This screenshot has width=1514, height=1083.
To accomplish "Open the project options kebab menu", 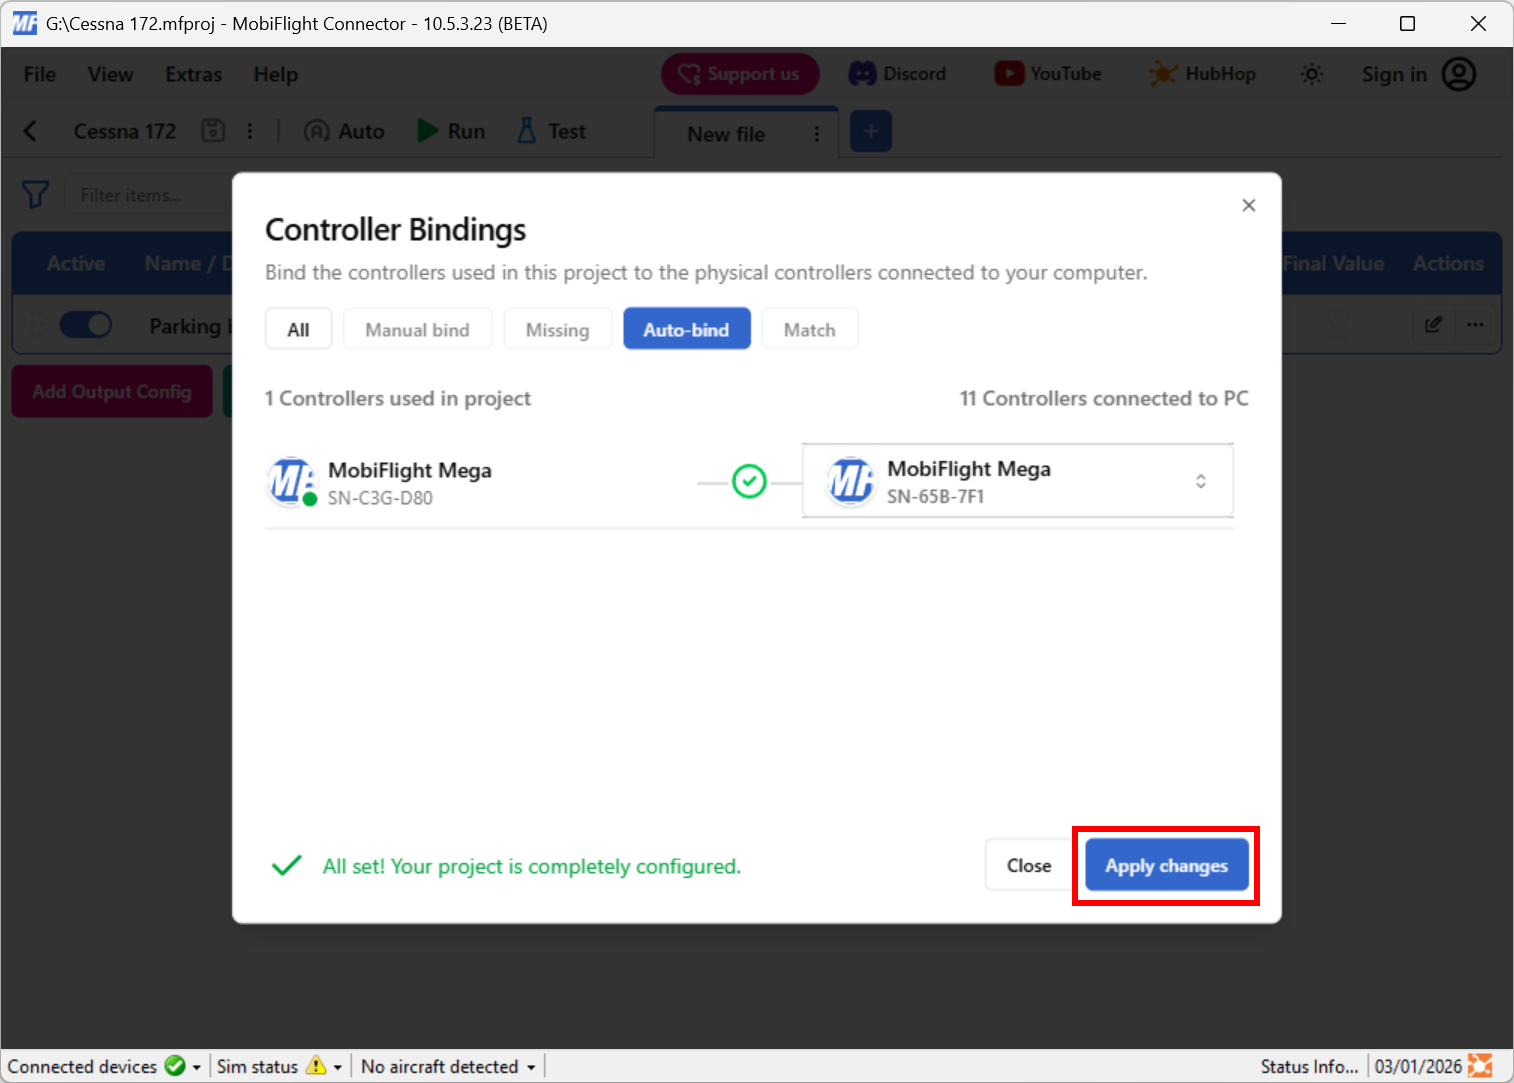I will pos(249,130).
